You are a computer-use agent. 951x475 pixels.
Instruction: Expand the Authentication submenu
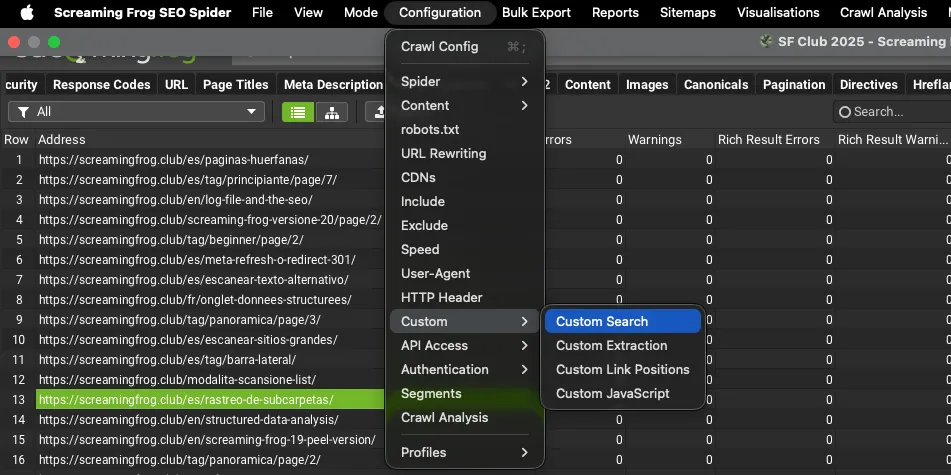coord(465,369)
